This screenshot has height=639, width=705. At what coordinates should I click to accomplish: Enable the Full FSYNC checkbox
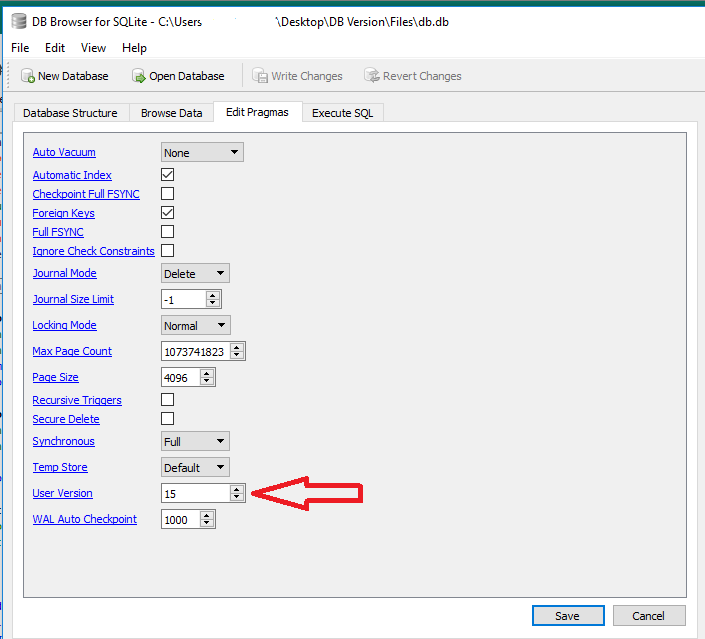point(167,232)
